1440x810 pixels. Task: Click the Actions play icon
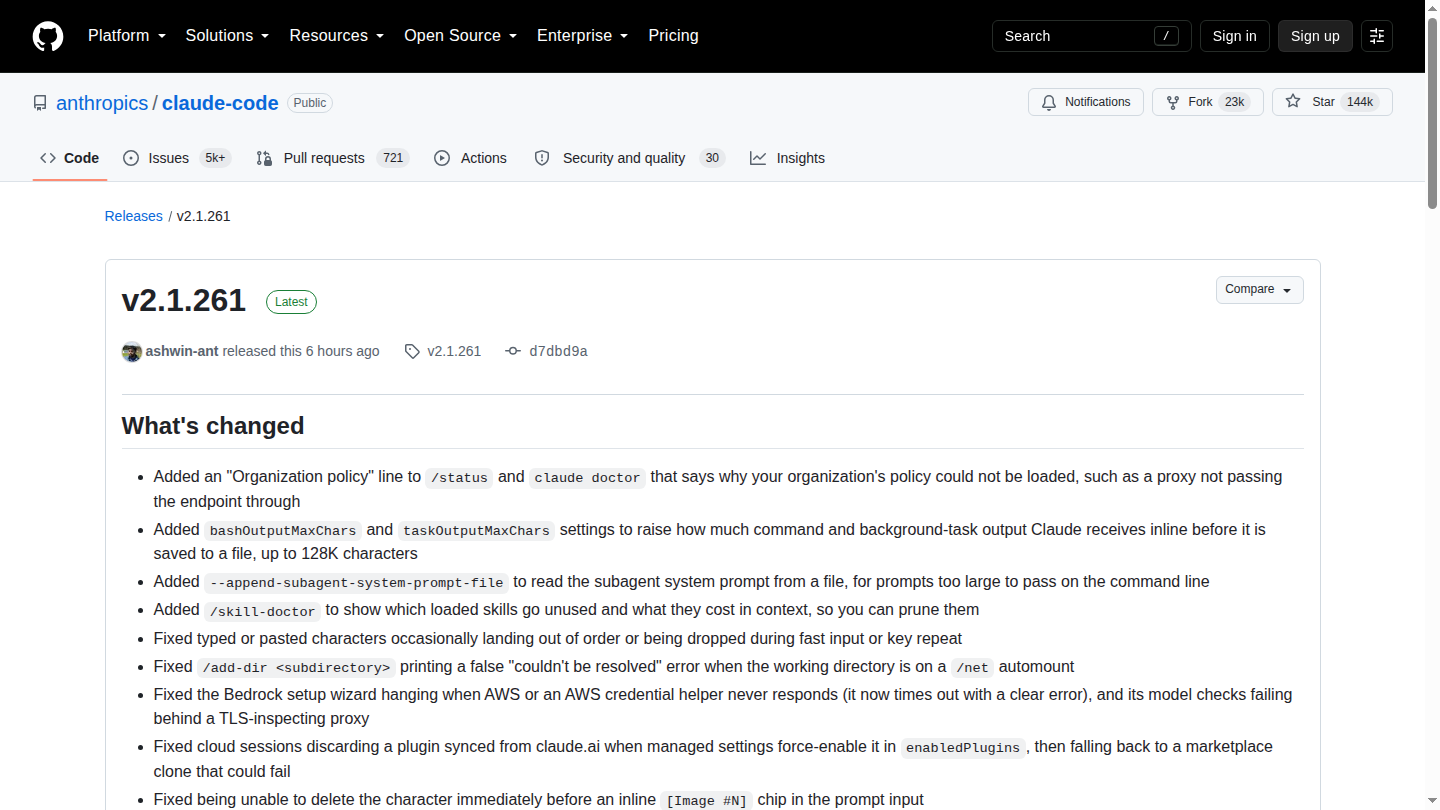pyautogui.click(x=442, y=158)
